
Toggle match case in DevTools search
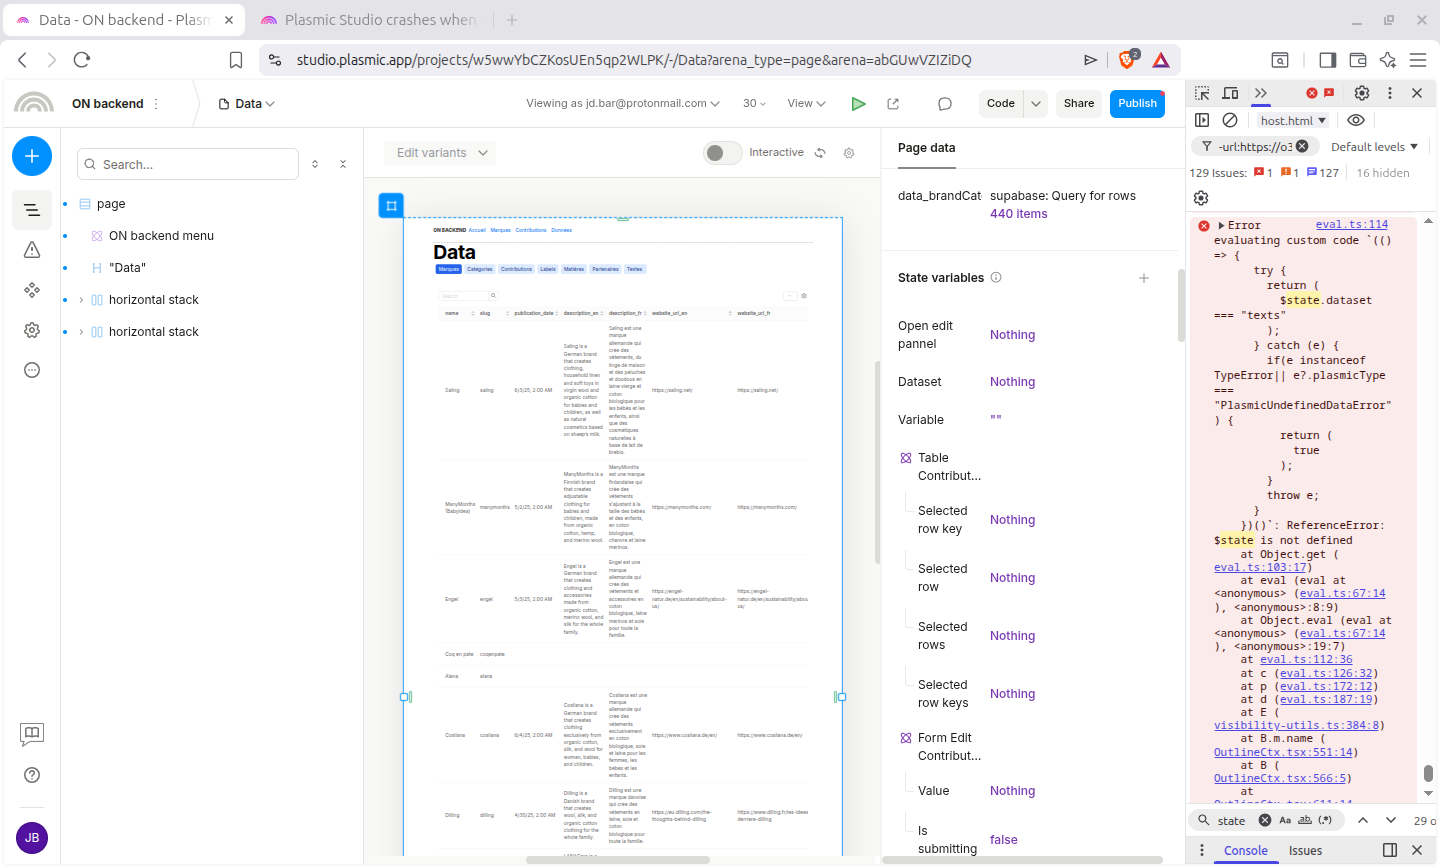pos(1285,820)
